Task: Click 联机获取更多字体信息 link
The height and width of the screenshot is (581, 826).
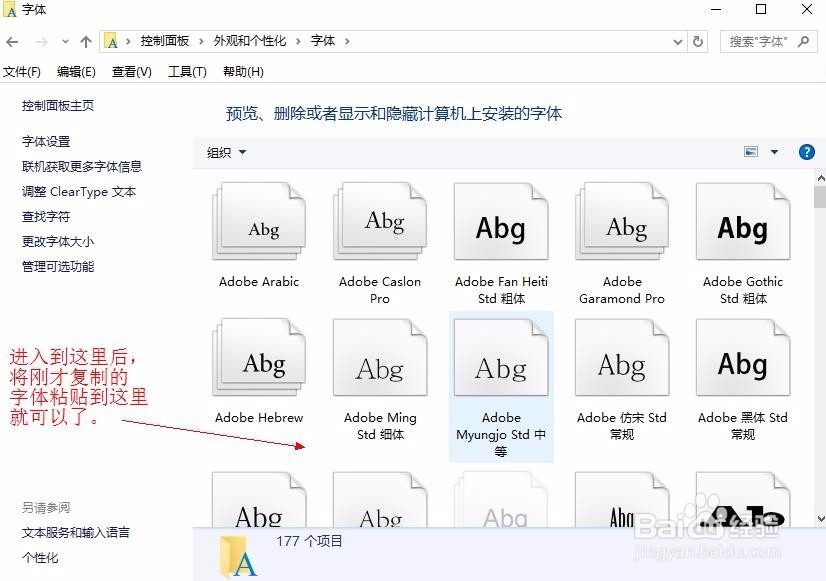Action: [x=82, y=166]
